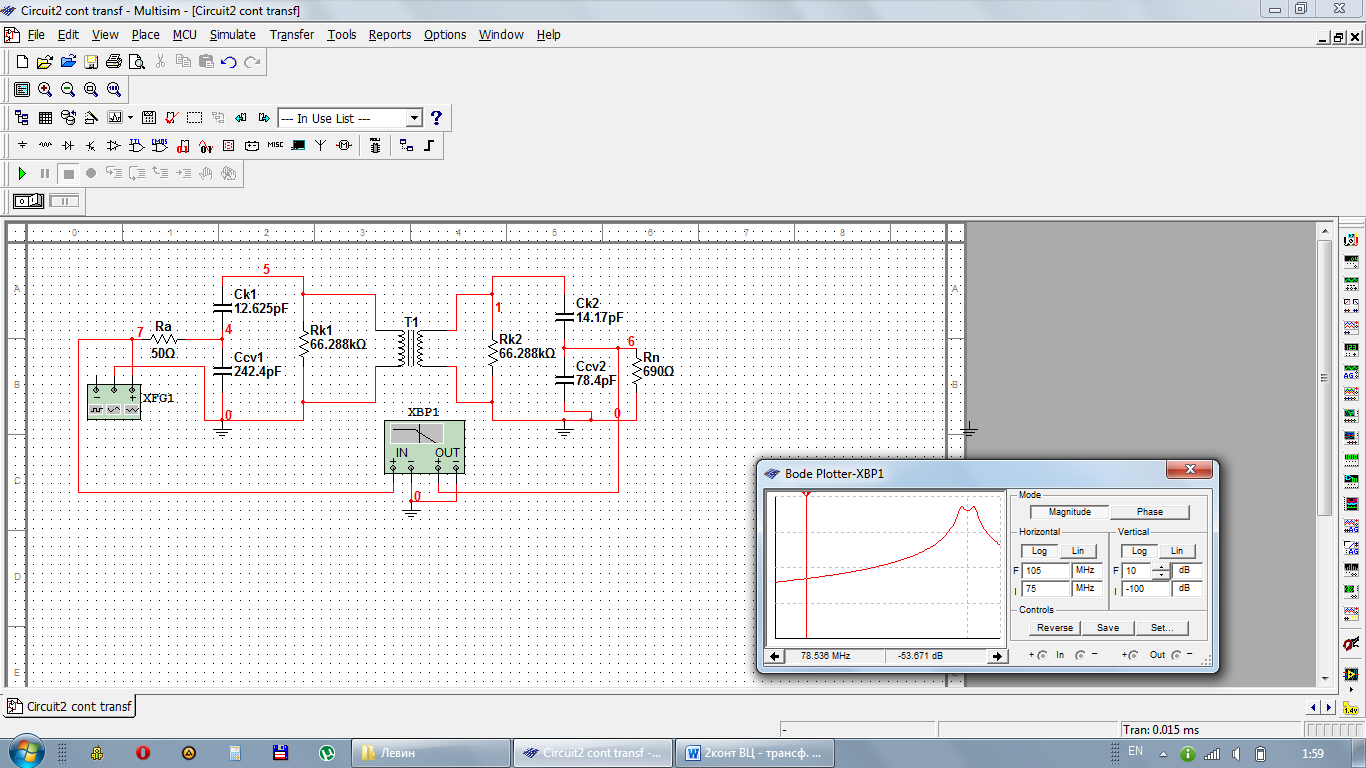Show the Design Toolbox icon
Image resolution: width=1366 pixels, height=768 pixels.
[22, 118]
